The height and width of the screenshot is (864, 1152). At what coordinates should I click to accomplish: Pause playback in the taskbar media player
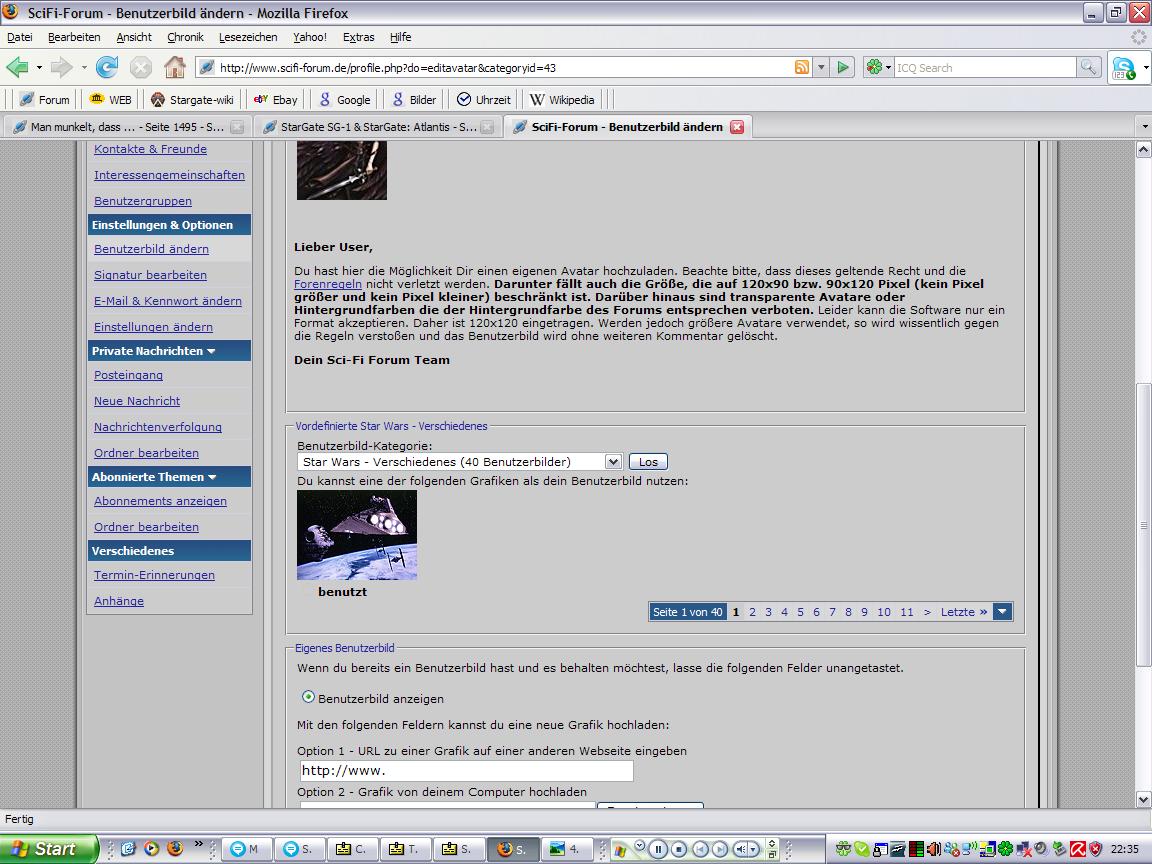pyautogui.click(x=658, y=849)
